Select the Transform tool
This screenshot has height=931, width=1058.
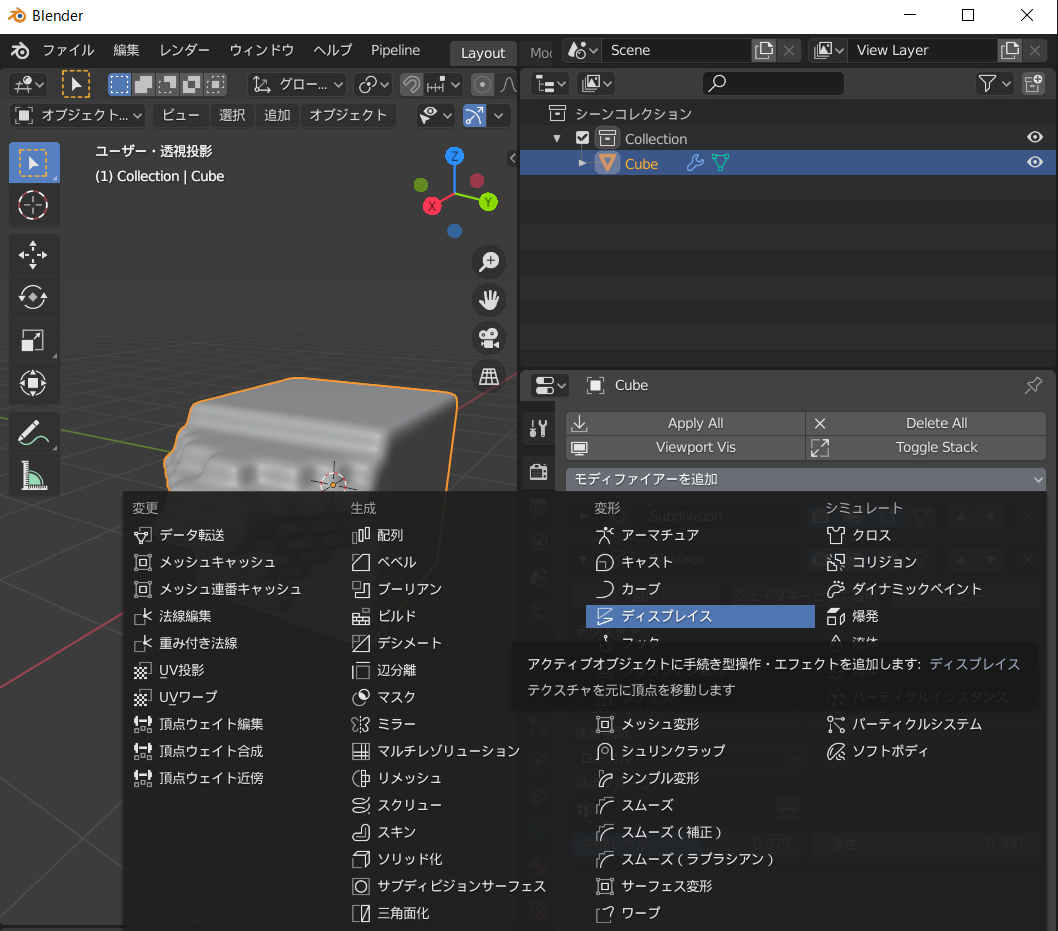pyautogui.click(x=34, y=383)
